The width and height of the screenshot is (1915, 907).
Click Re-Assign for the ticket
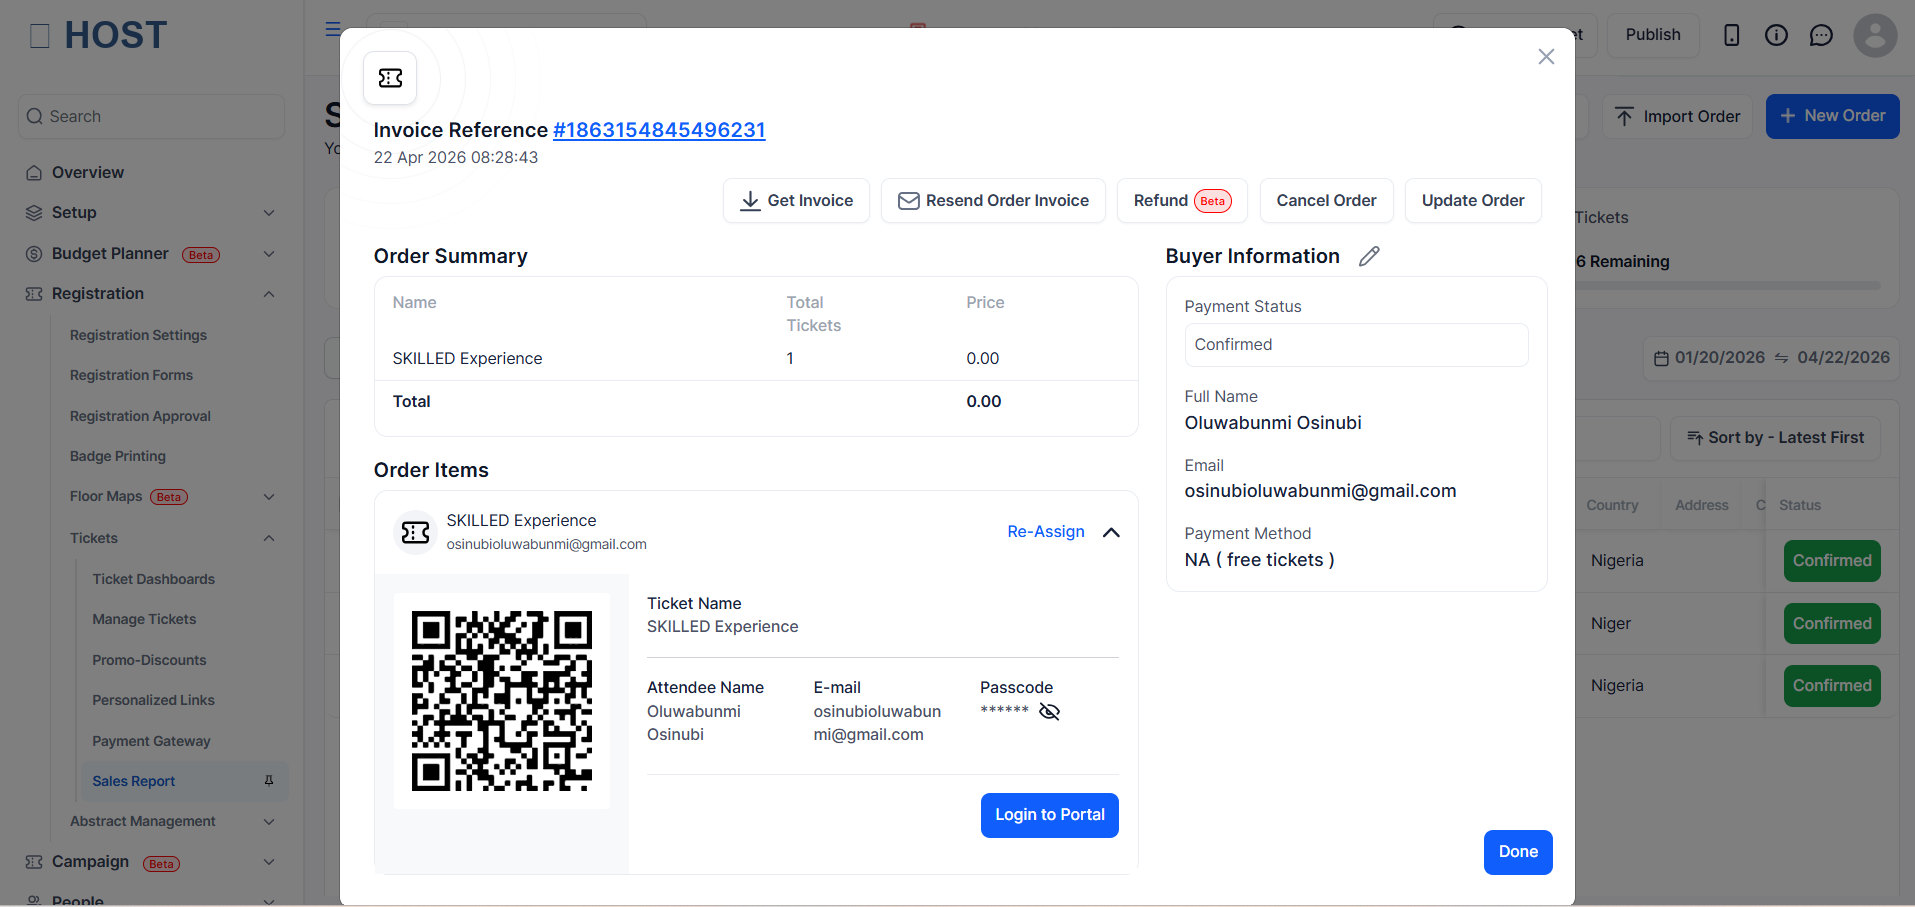(x=1046, y=532)
